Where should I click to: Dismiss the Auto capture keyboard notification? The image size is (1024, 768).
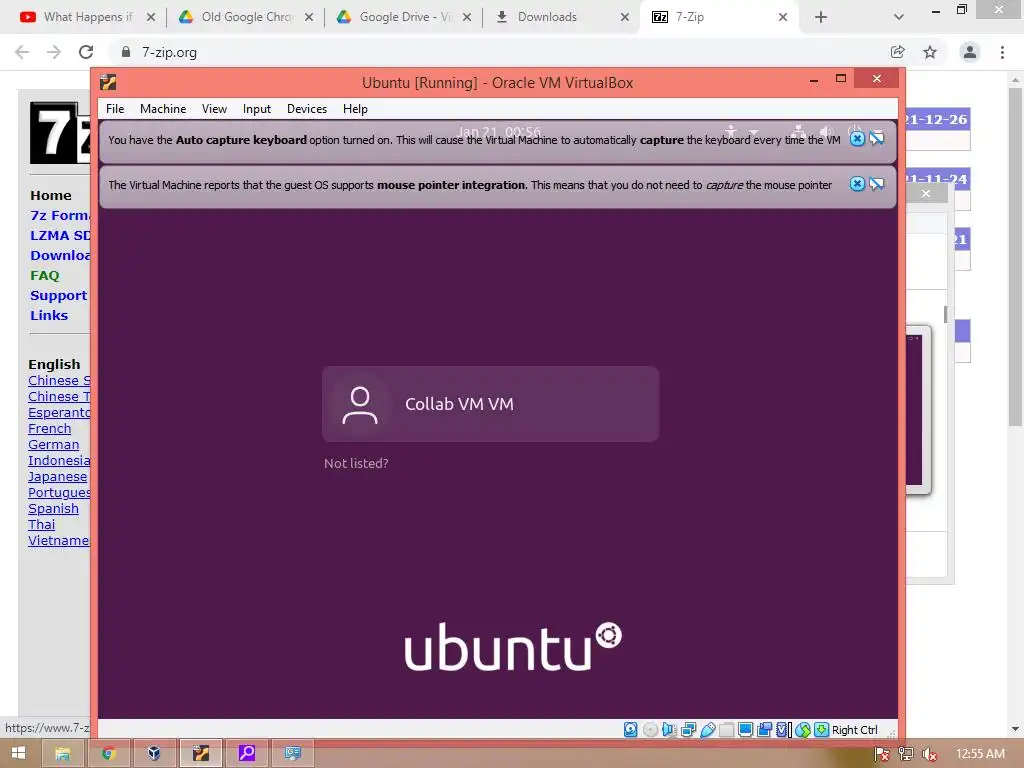857,138
